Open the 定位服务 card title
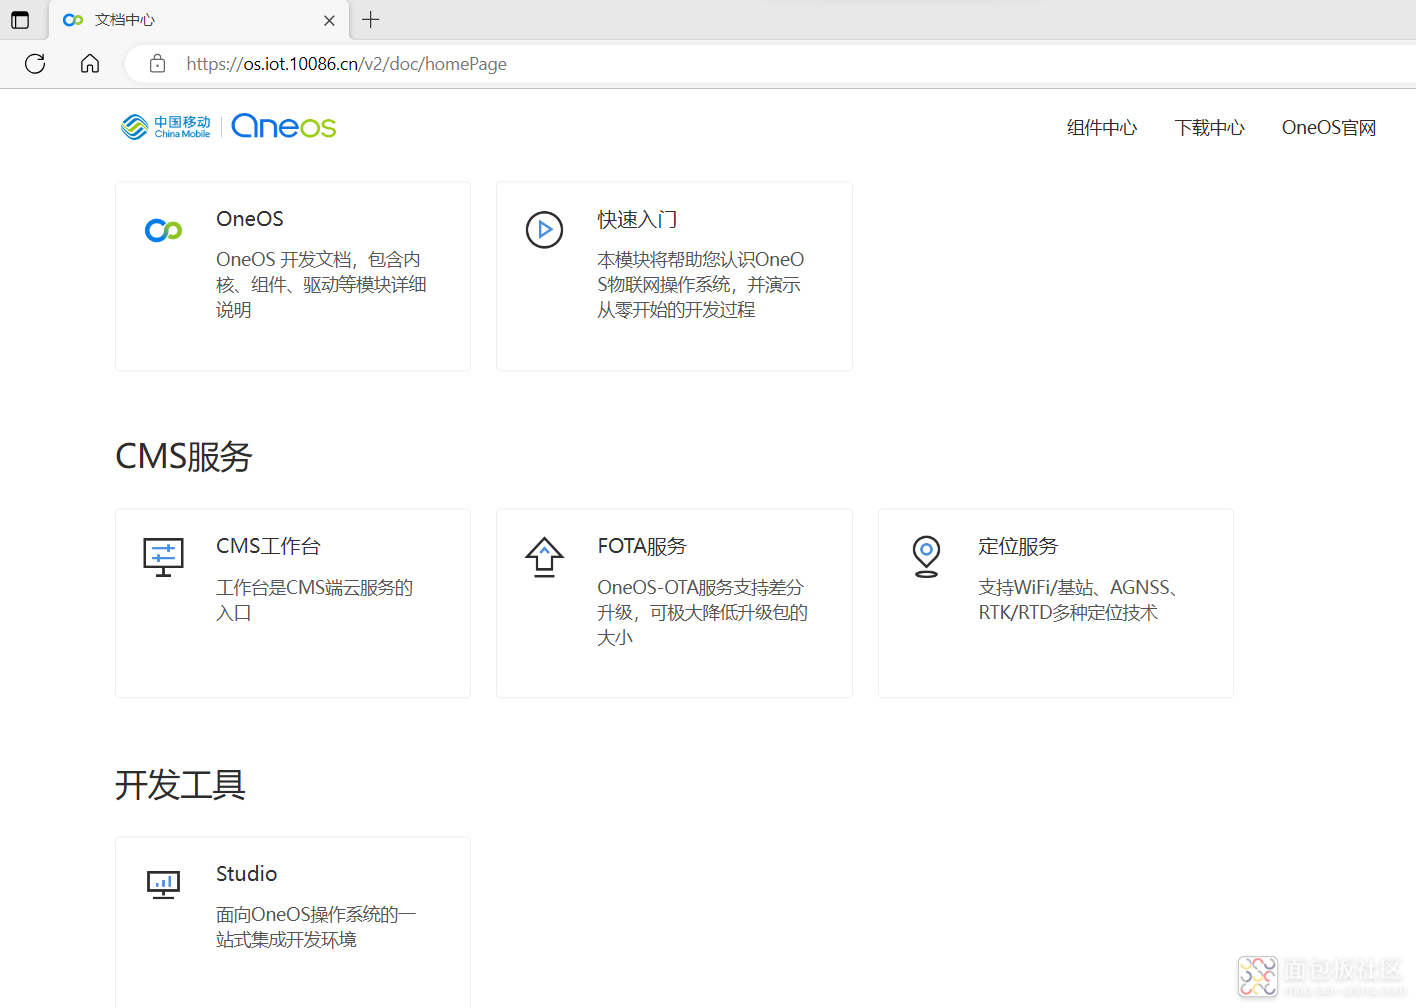The width and height of the screenshot is (1416, 1008). (1018, 547)
